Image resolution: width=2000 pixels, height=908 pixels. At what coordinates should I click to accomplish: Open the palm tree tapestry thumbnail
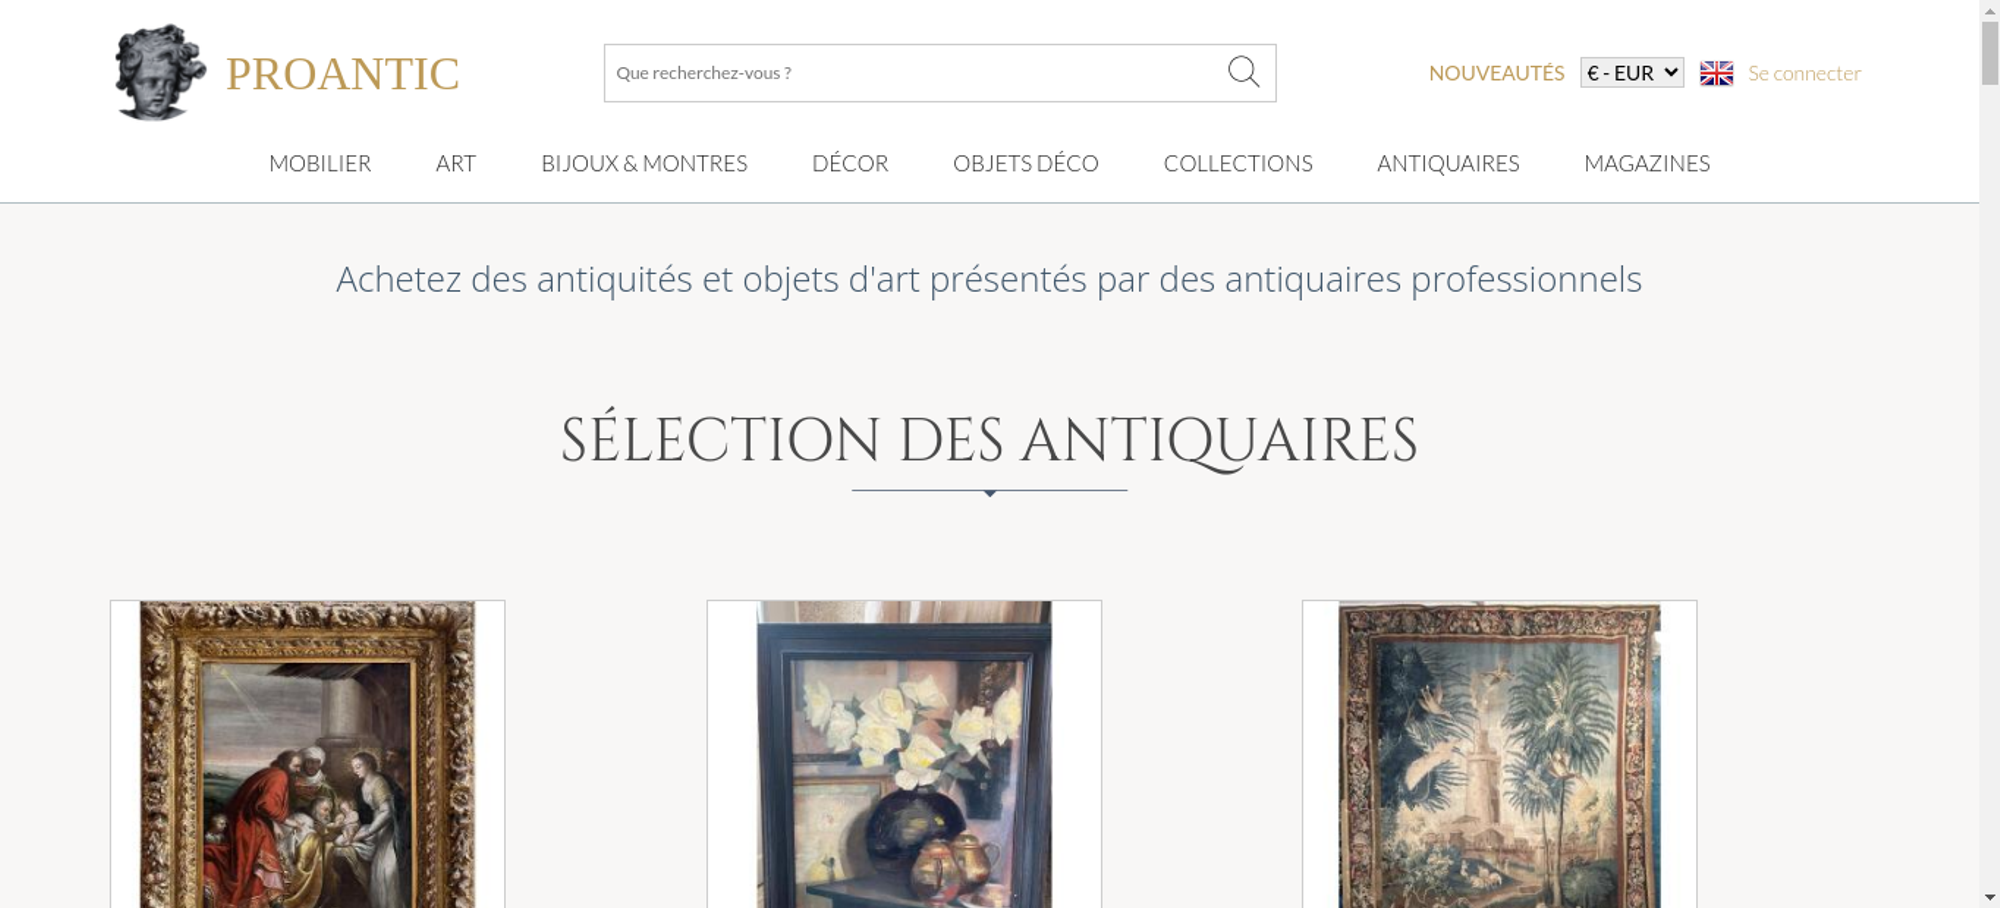1499,754
